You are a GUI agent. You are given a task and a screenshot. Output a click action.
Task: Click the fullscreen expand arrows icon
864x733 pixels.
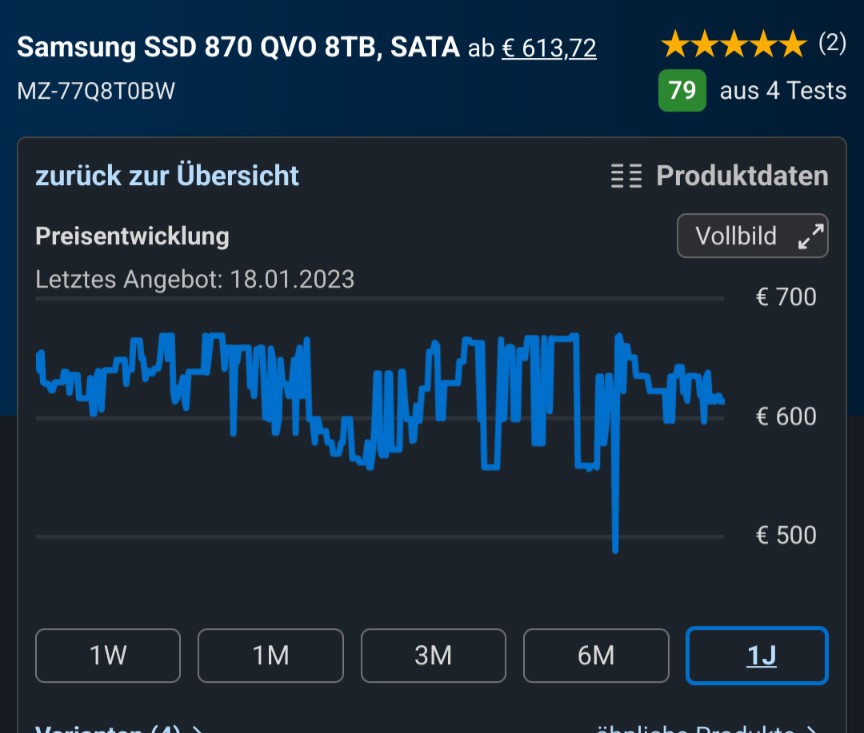pyautogui.click(x=811, y=236)
